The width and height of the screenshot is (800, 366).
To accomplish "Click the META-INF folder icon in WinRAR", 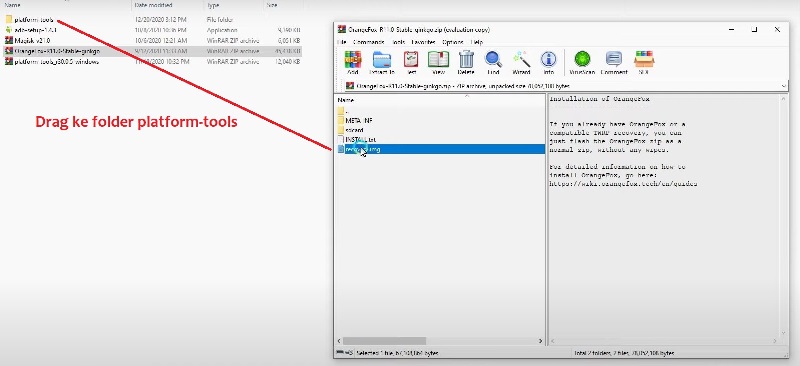I will point(341,120).
